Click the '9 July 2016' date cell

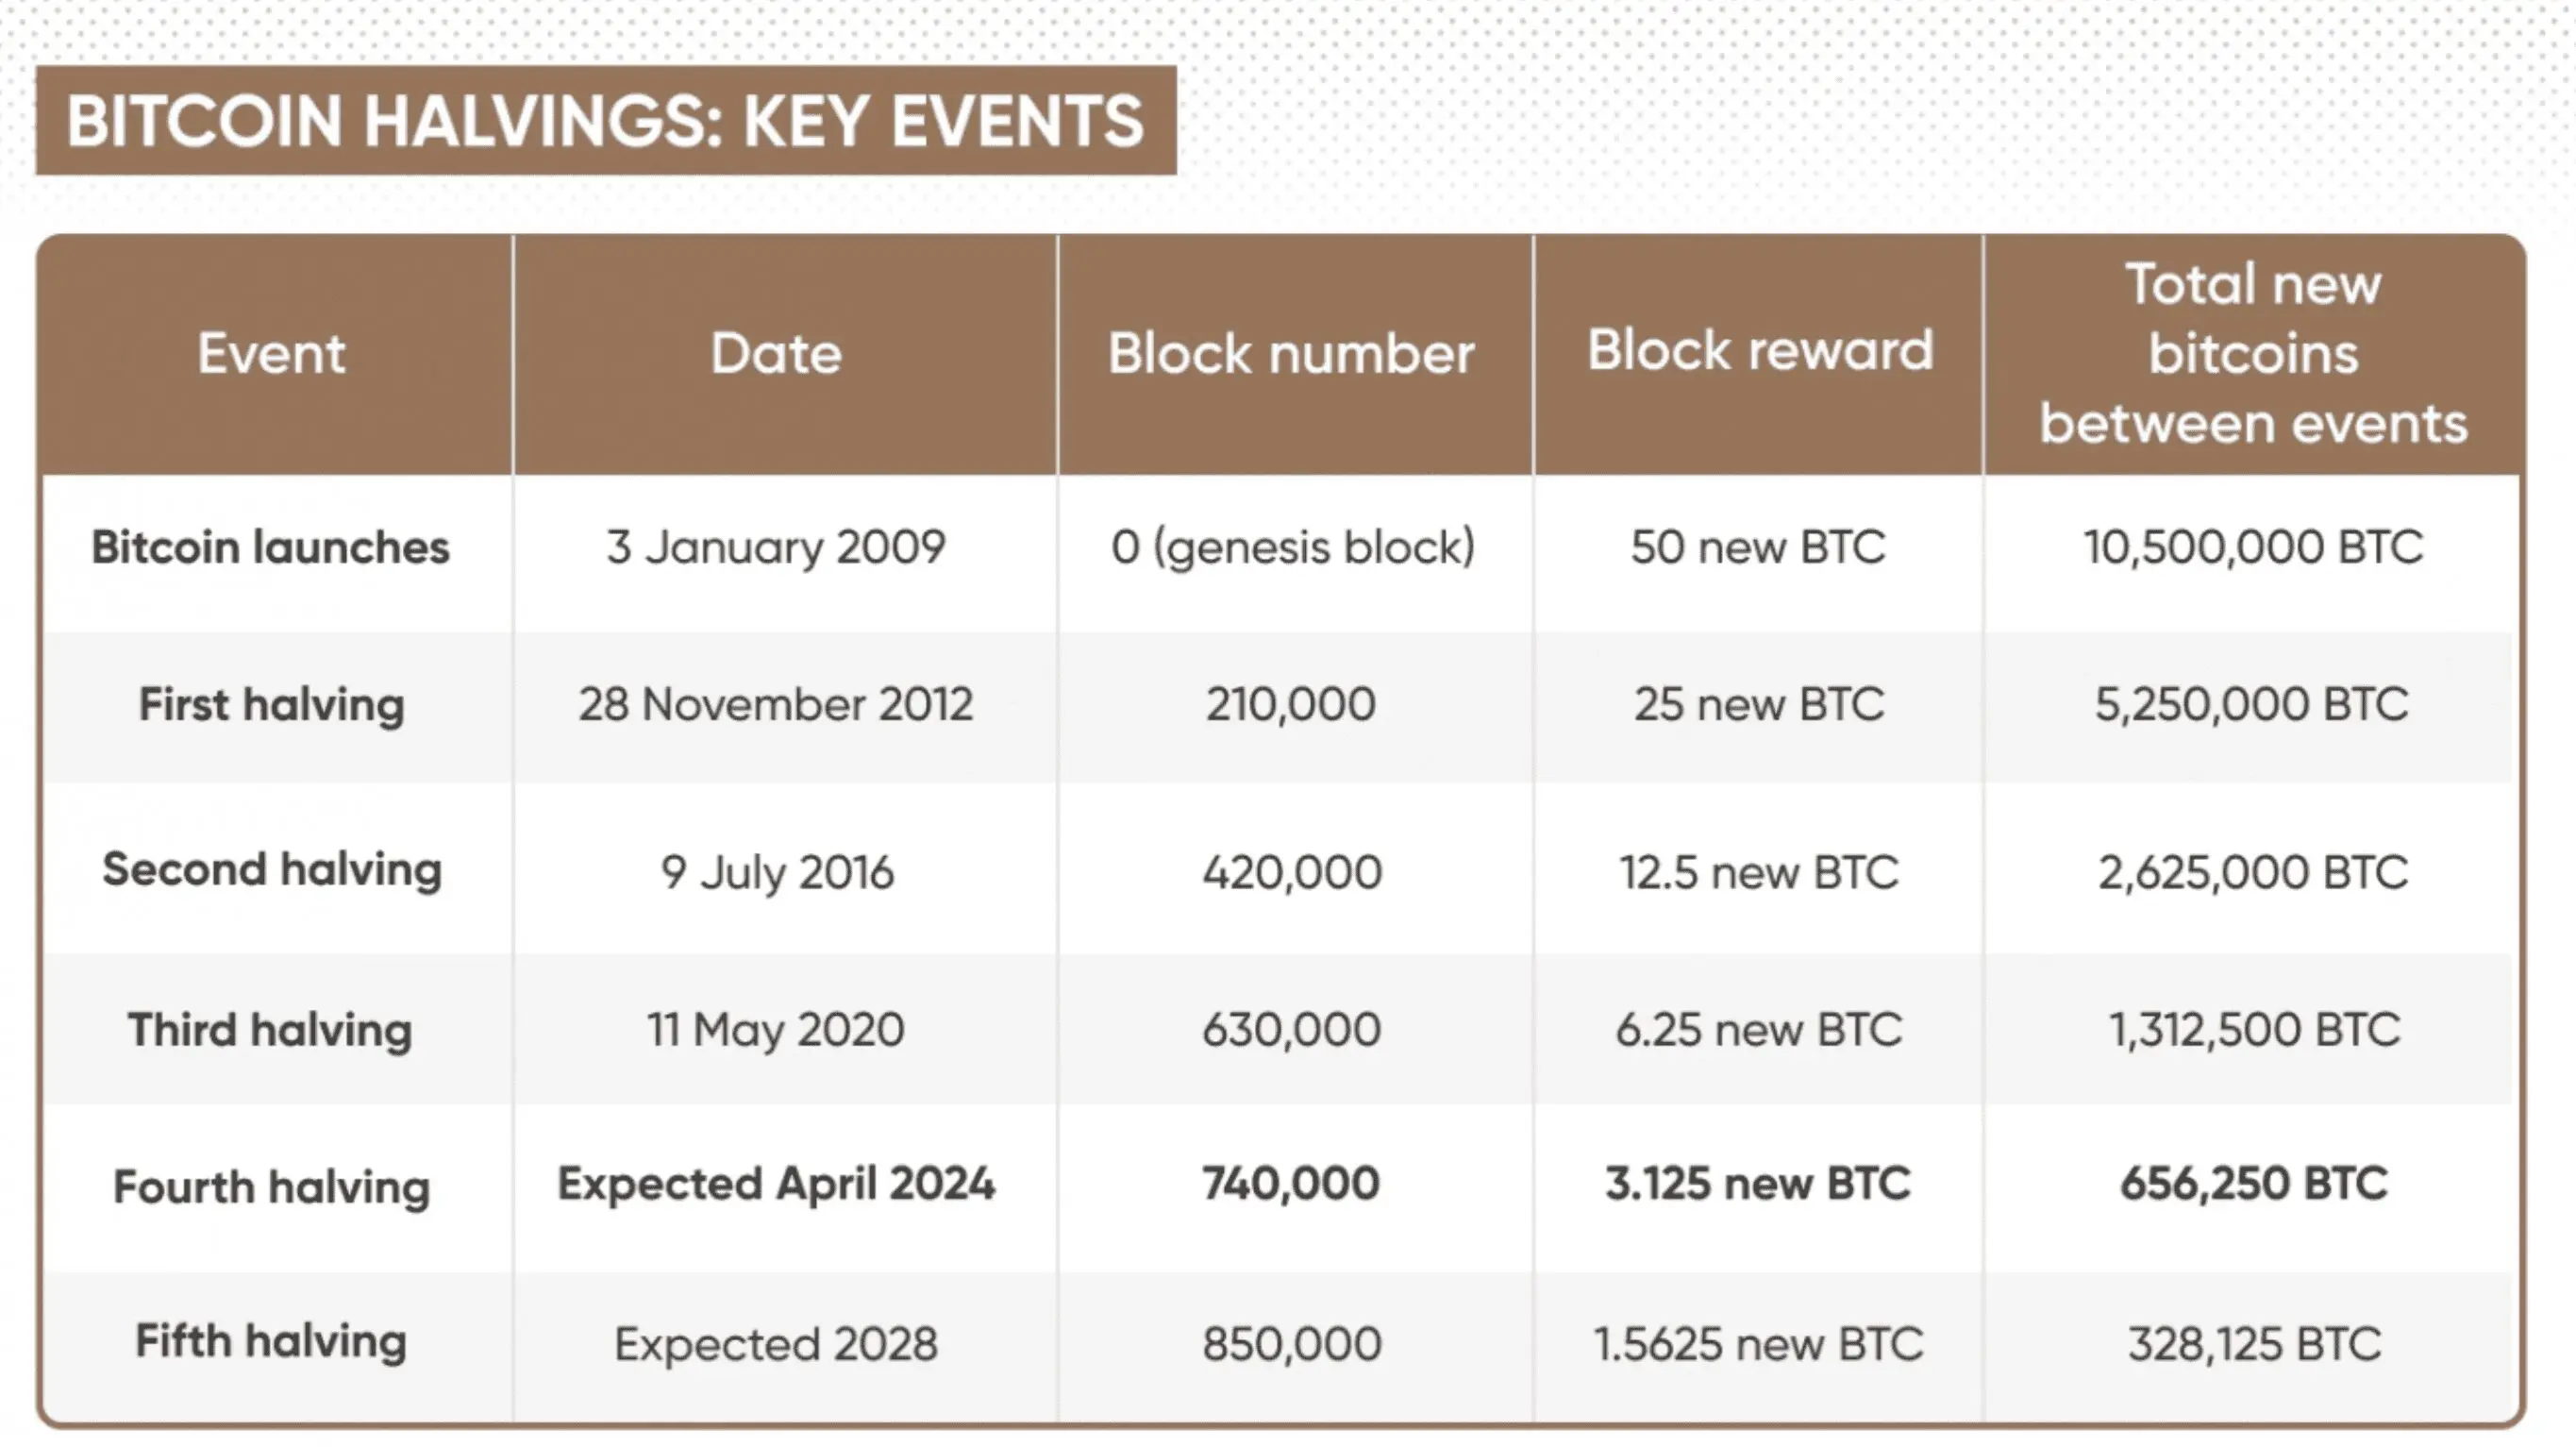coord(776,872)
